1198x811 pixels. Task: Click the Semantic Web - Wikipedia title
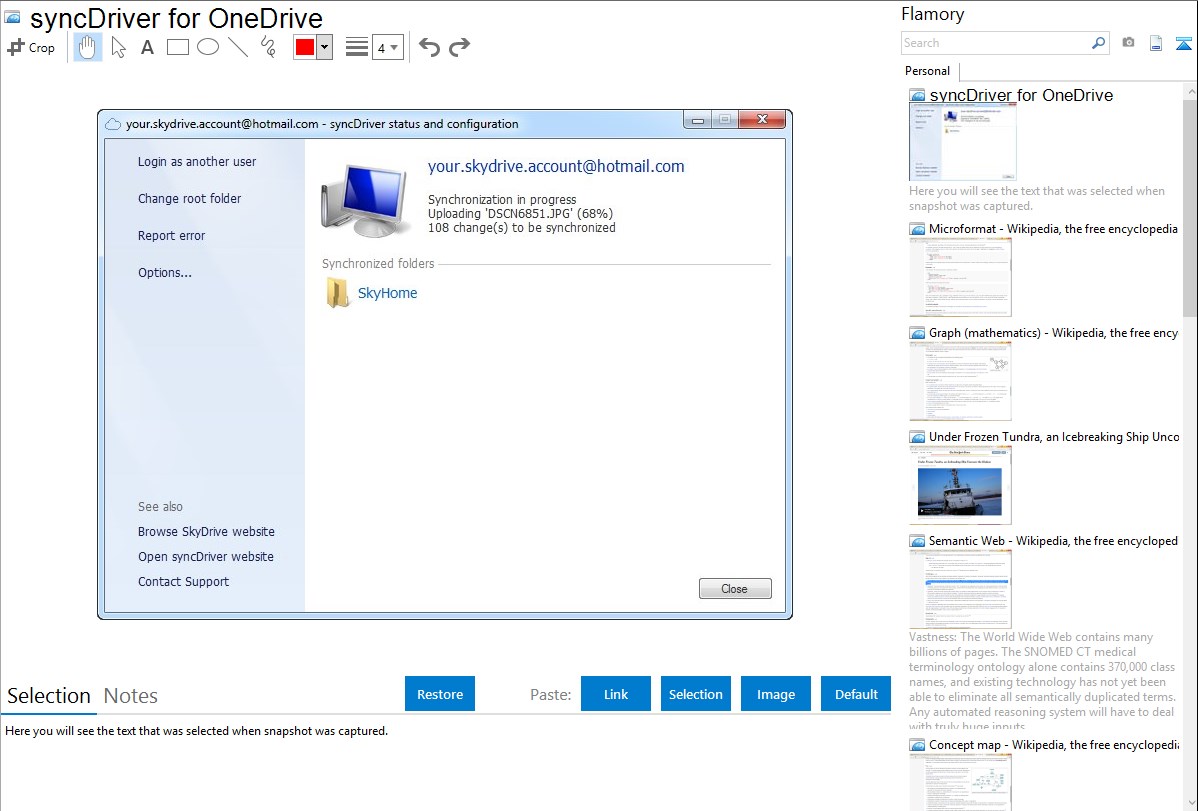(1053, 540)
